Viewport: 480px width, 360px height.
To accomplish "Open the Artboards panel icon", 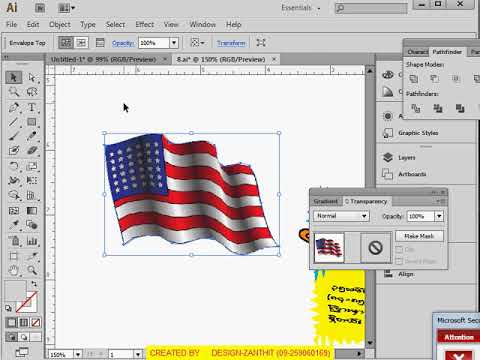I will 388,174.
